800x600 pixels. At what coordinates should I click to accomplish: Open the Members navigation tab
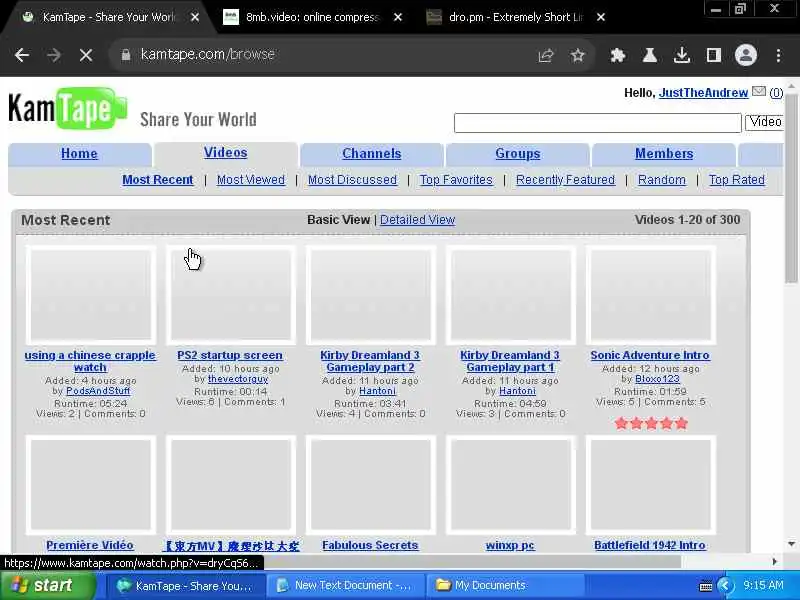pos(664,154)
